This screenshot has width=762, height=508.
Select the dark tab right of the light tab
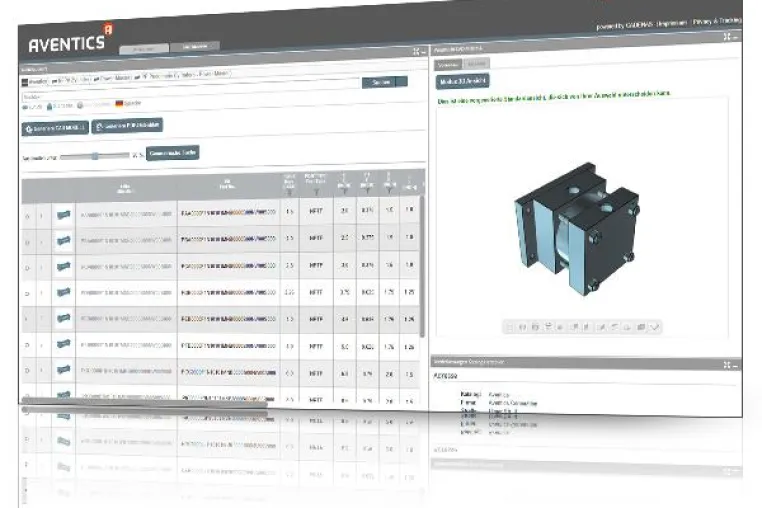pos(195,47)
